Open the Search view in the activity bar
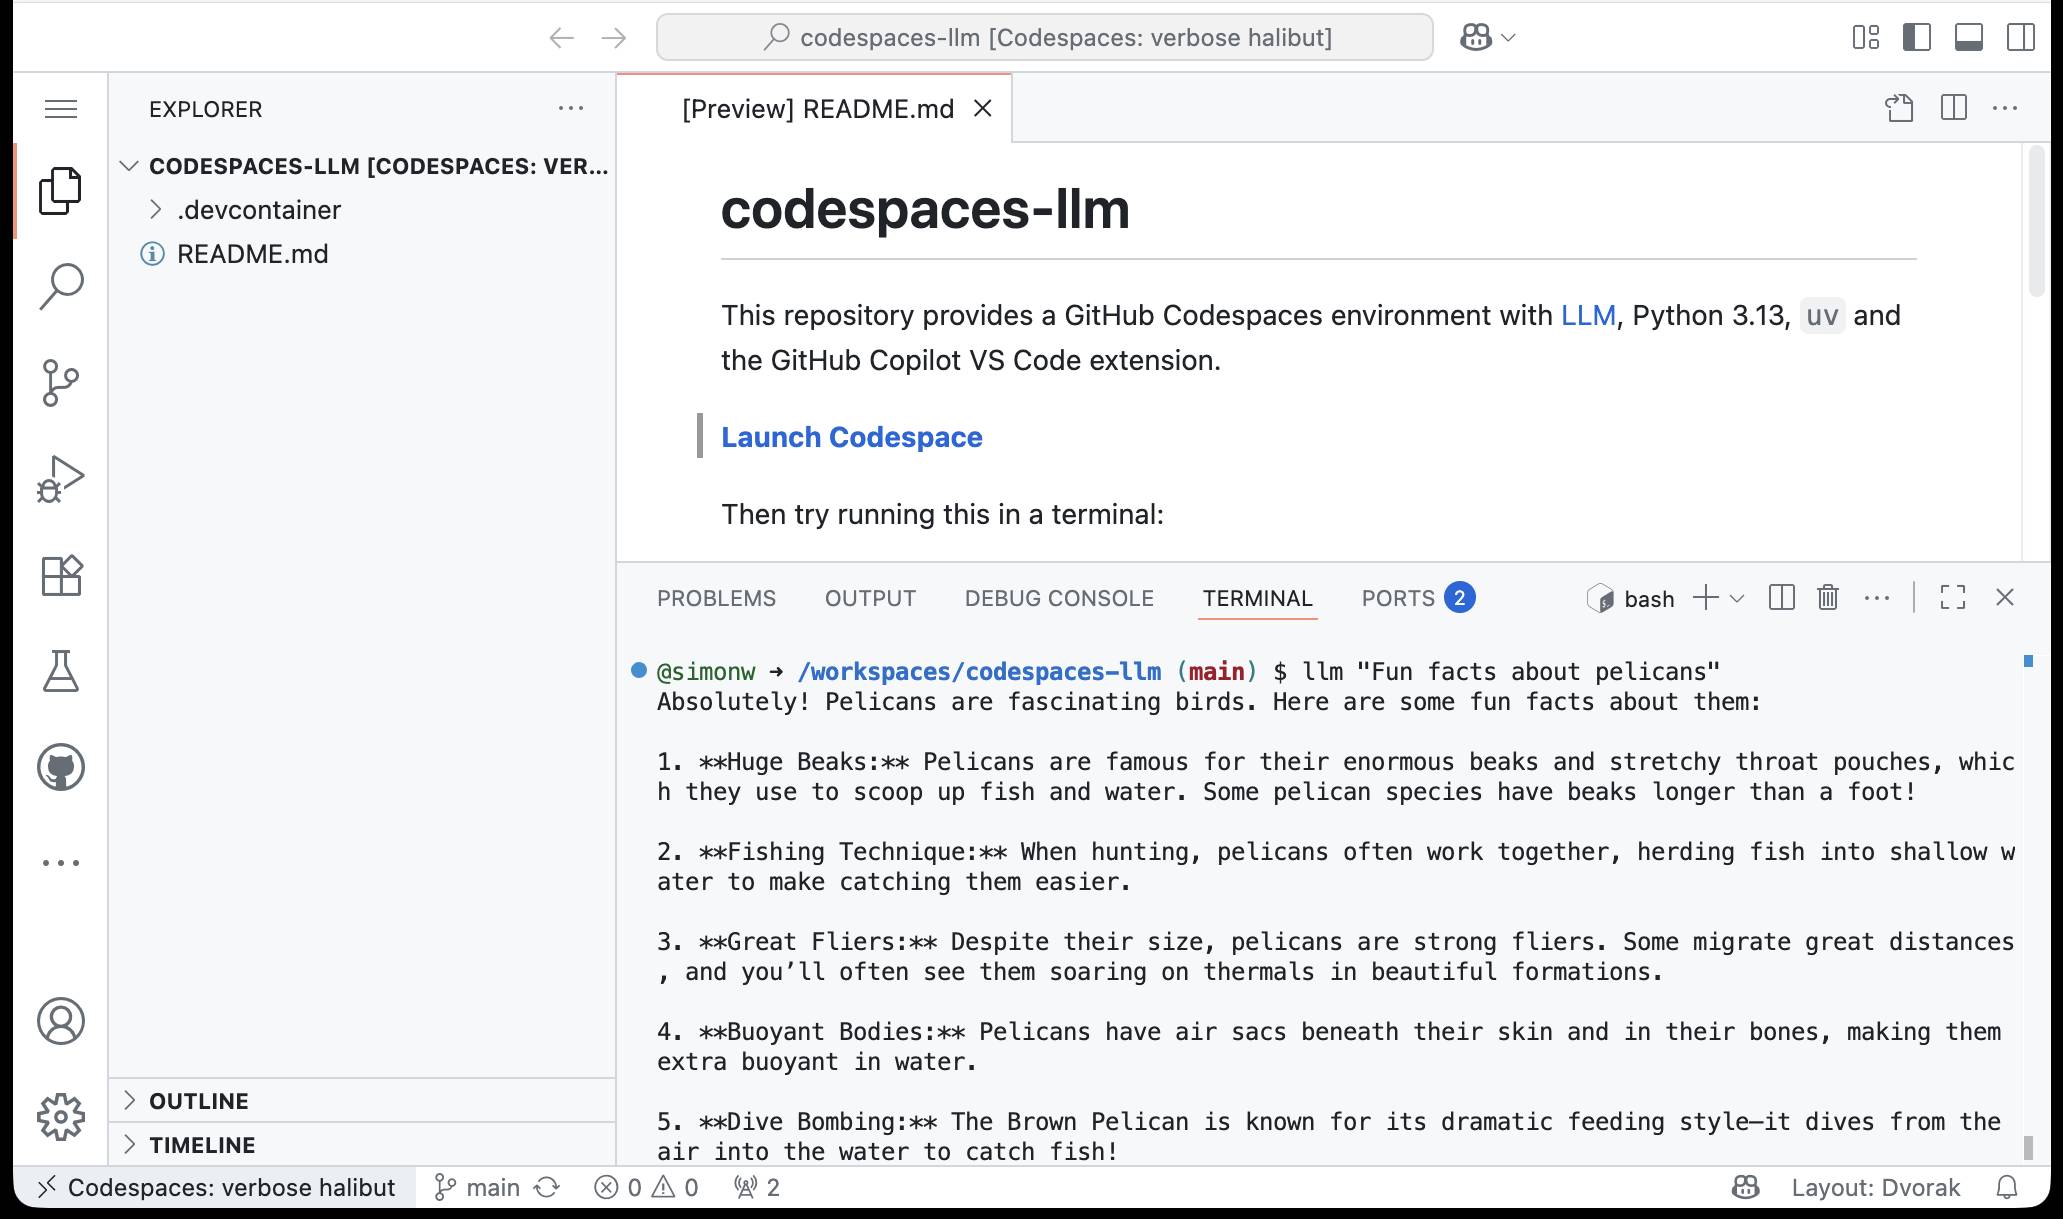The image size is (2063, 1219). click(61, 285)
